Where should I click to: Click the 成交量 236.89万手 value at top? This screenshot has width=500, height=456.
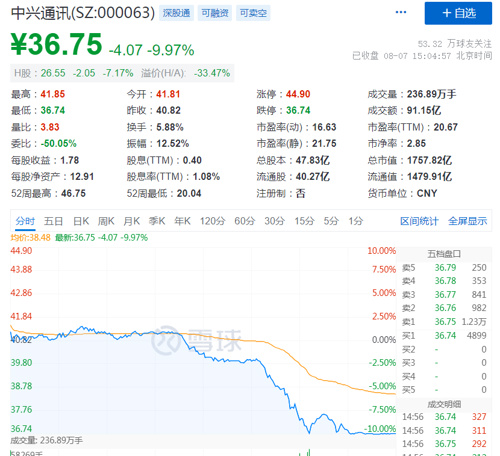coord(431,94)
